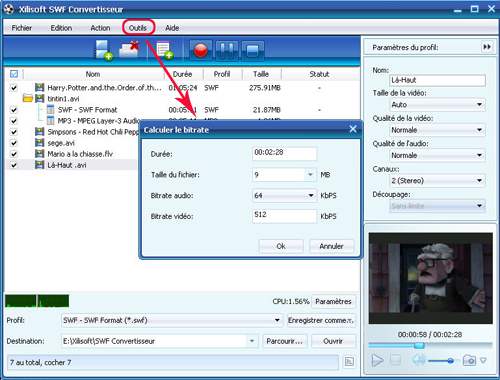Viewport: 500px width, 380px height.
Task: Open the Edition menu
Action: point(61,28)
